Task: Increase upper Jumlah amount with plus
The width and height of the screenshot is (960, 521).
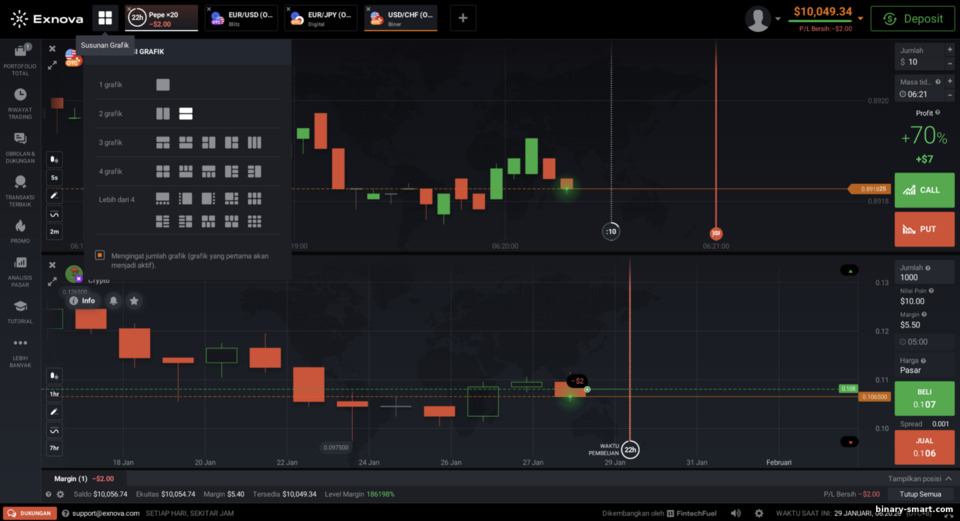Action: pyautogui.click(x=950, y=50)
